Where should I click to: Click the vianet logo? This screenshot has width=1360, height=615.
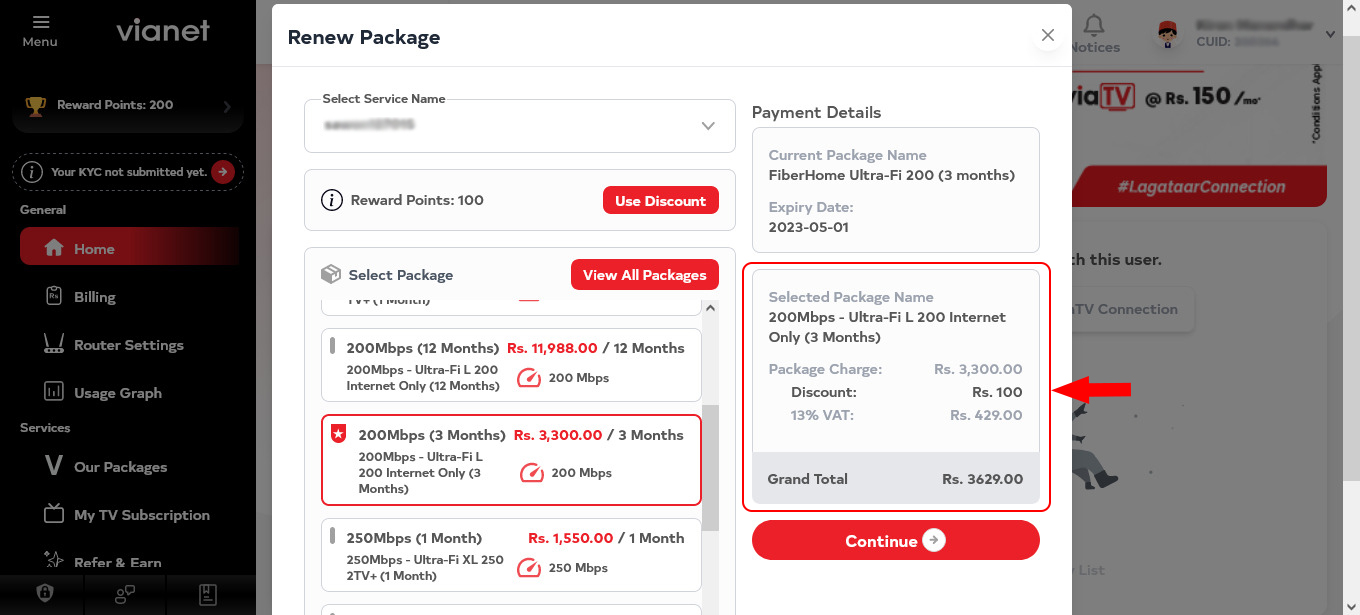point(162,31)
